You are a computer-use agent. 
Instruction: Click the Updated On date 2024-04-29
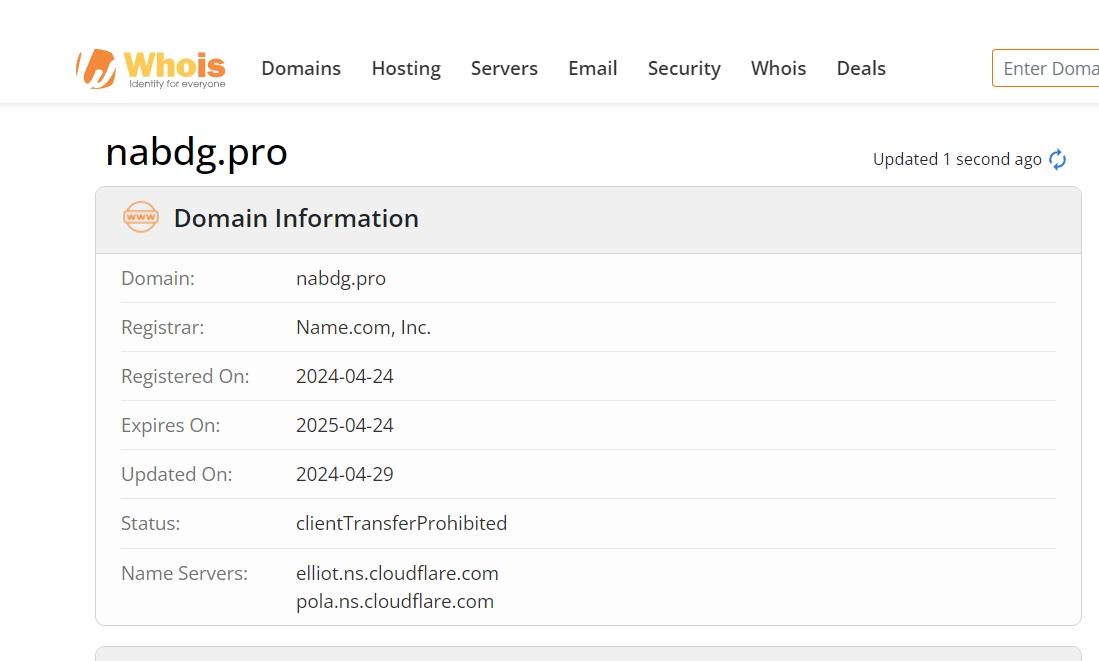pos(344,475)
